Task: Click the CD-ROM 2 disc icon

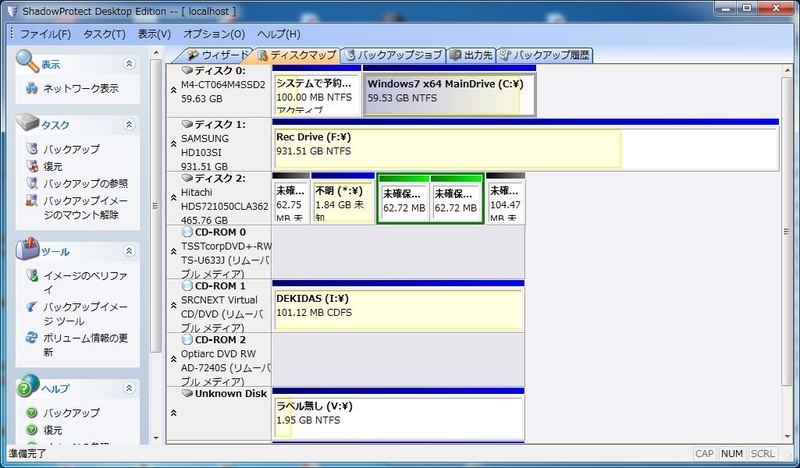Action: click(x=187, y=339)
